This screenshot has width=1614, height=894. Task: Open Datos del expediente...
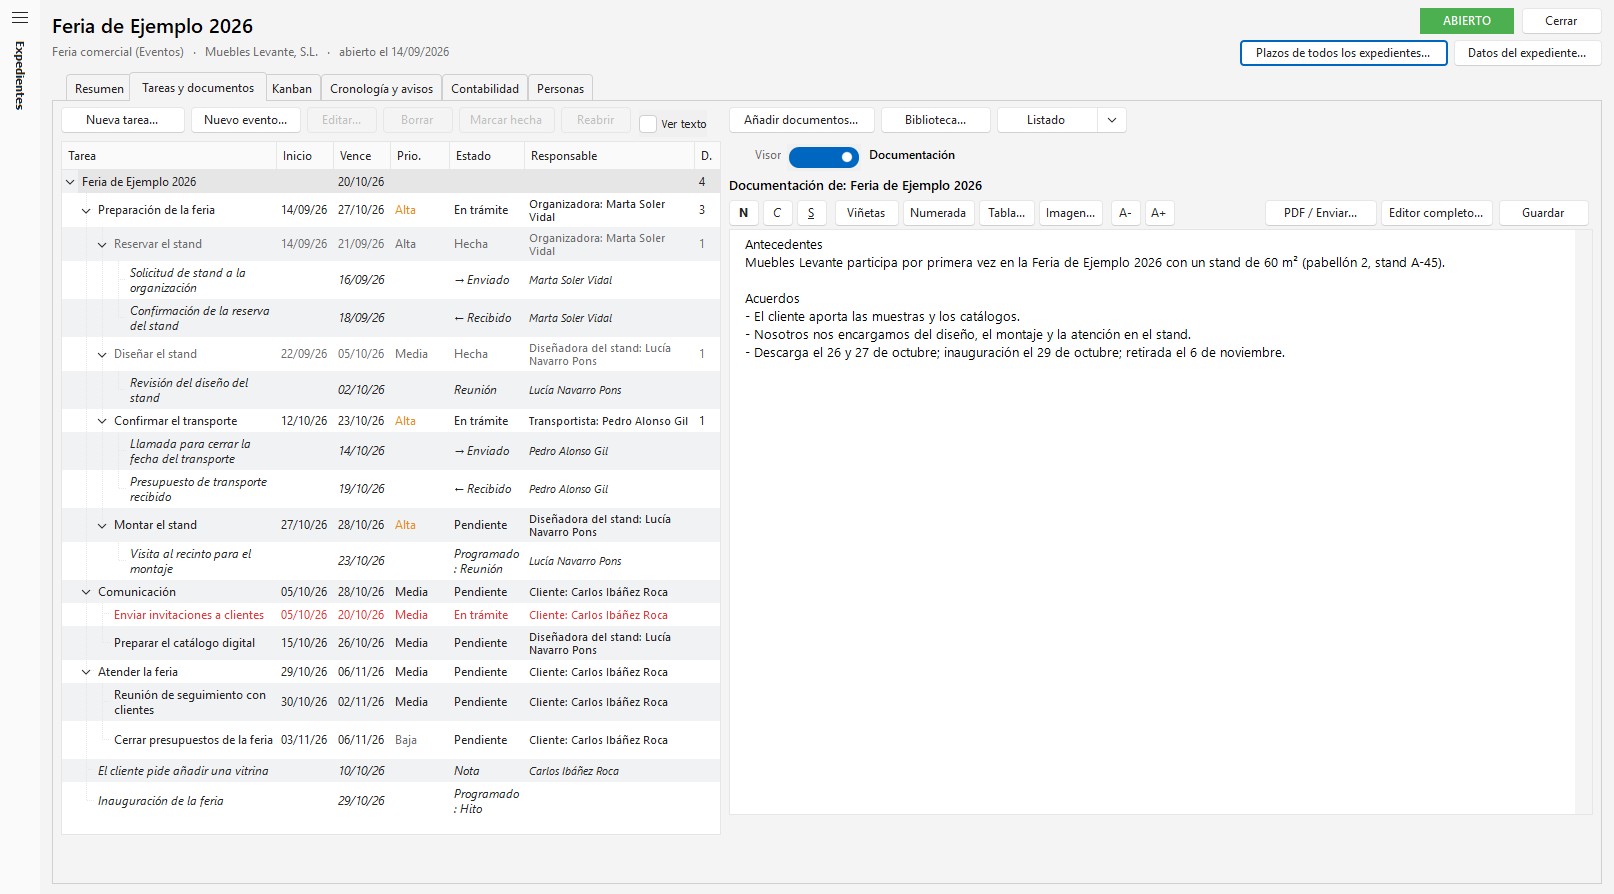[x=1527, y=53]
